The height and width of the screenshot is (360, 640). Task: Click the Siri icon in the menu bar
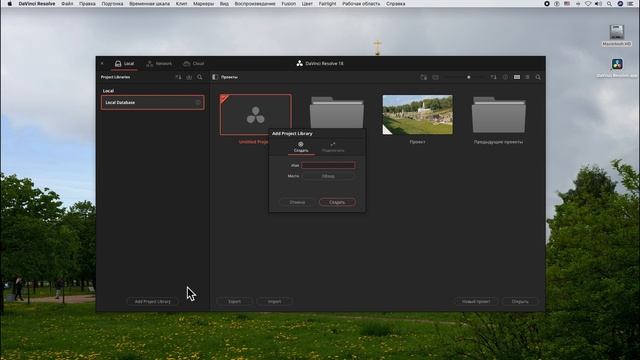(620, 4)
